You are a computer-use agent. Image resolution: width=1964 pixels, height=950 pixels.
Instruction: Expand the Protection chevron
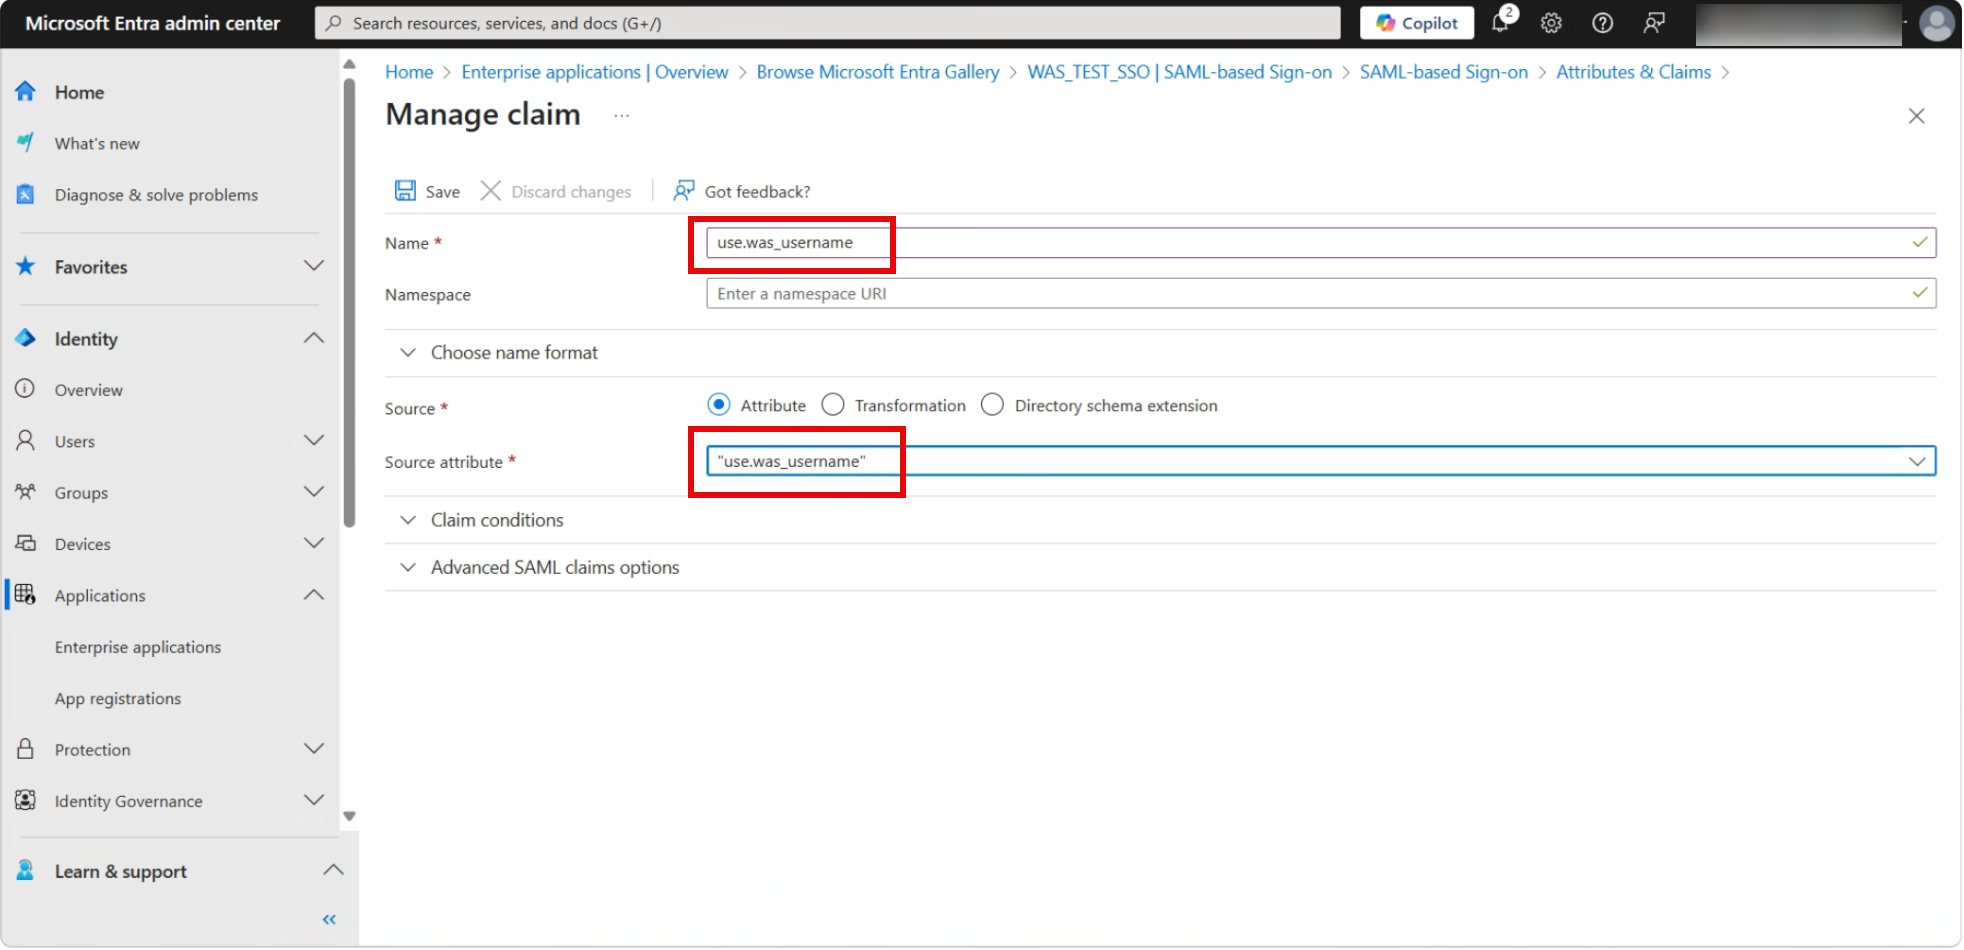[314, 749]
